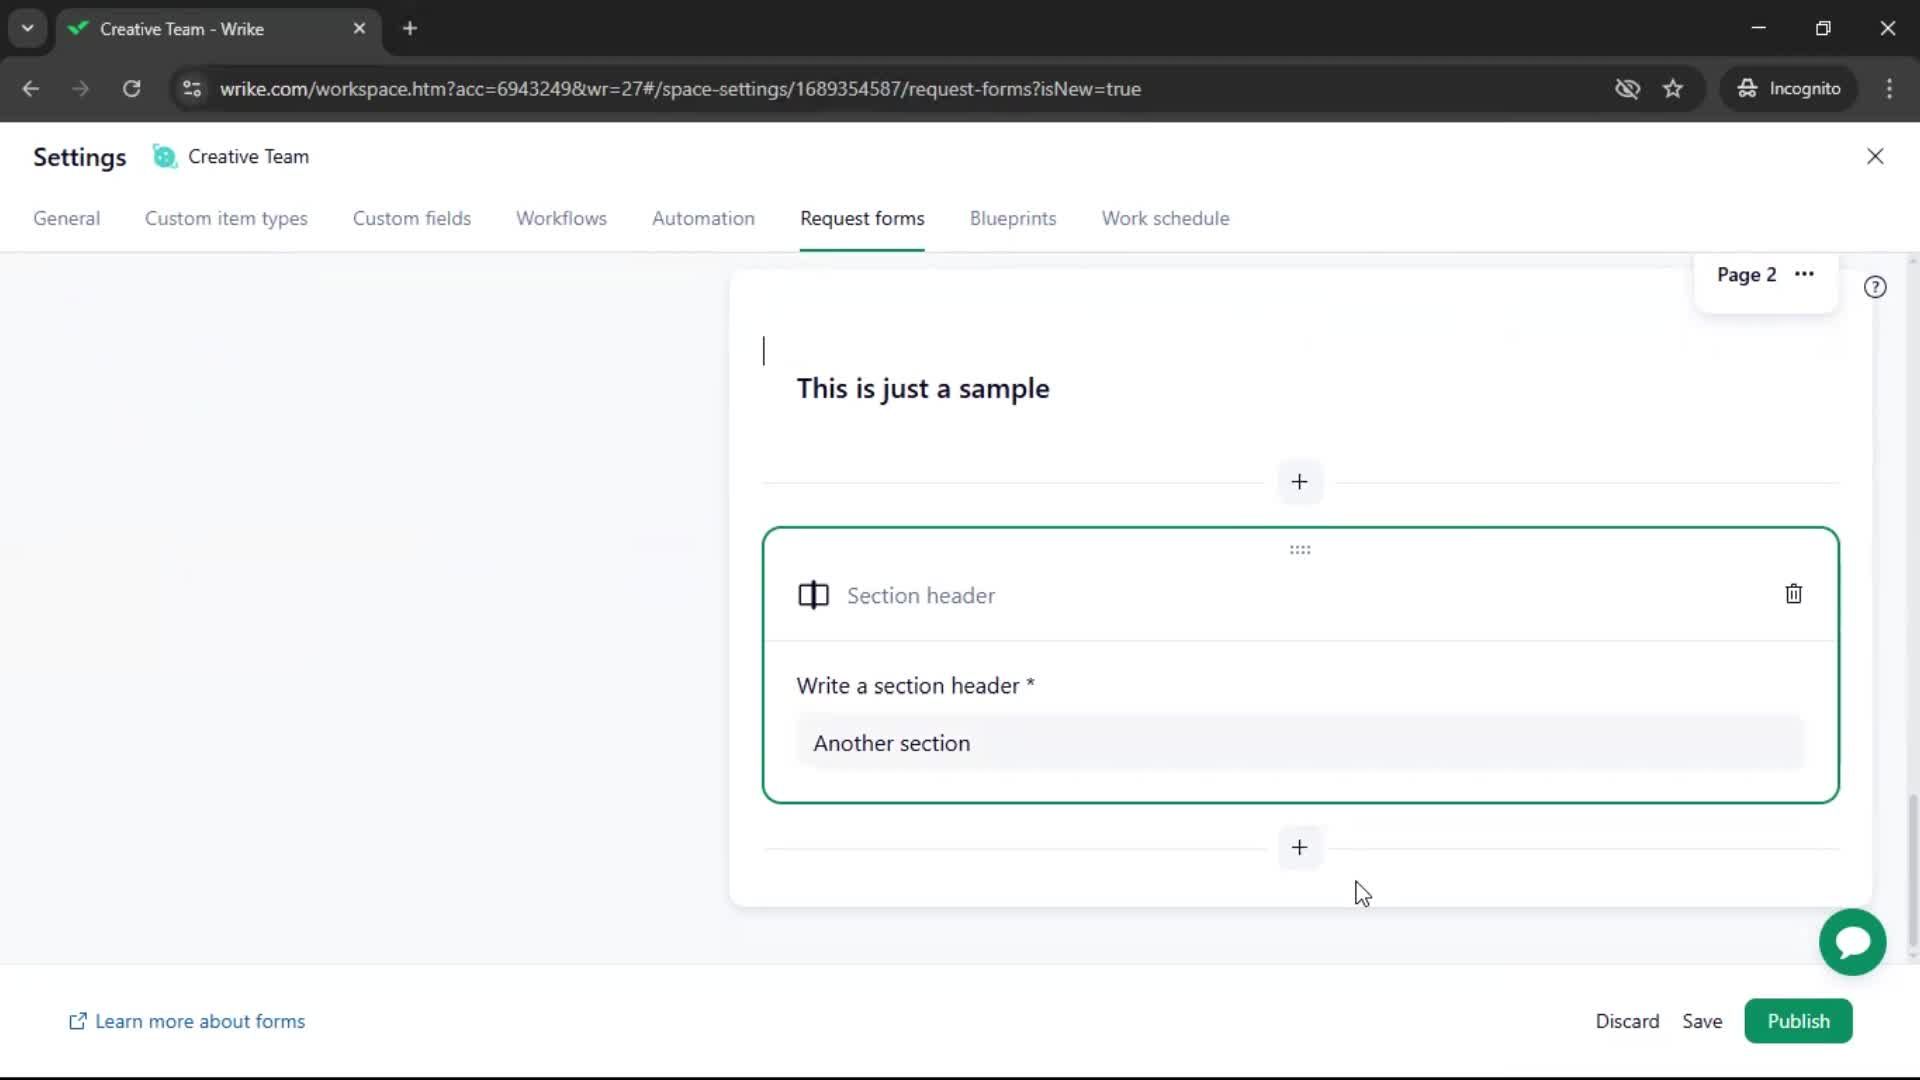
Task: Open the Page 2 more options menu
Action: (1804, 274)
